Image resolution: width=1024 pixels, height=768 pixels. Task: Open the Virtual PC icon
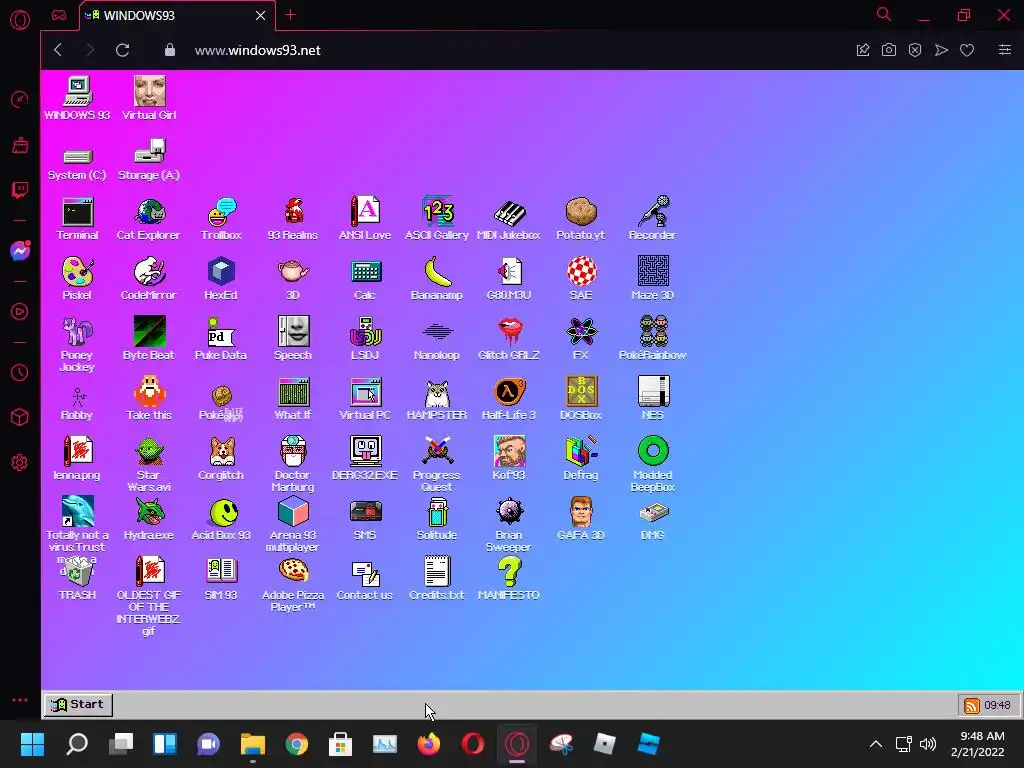[x=364, y=399]
